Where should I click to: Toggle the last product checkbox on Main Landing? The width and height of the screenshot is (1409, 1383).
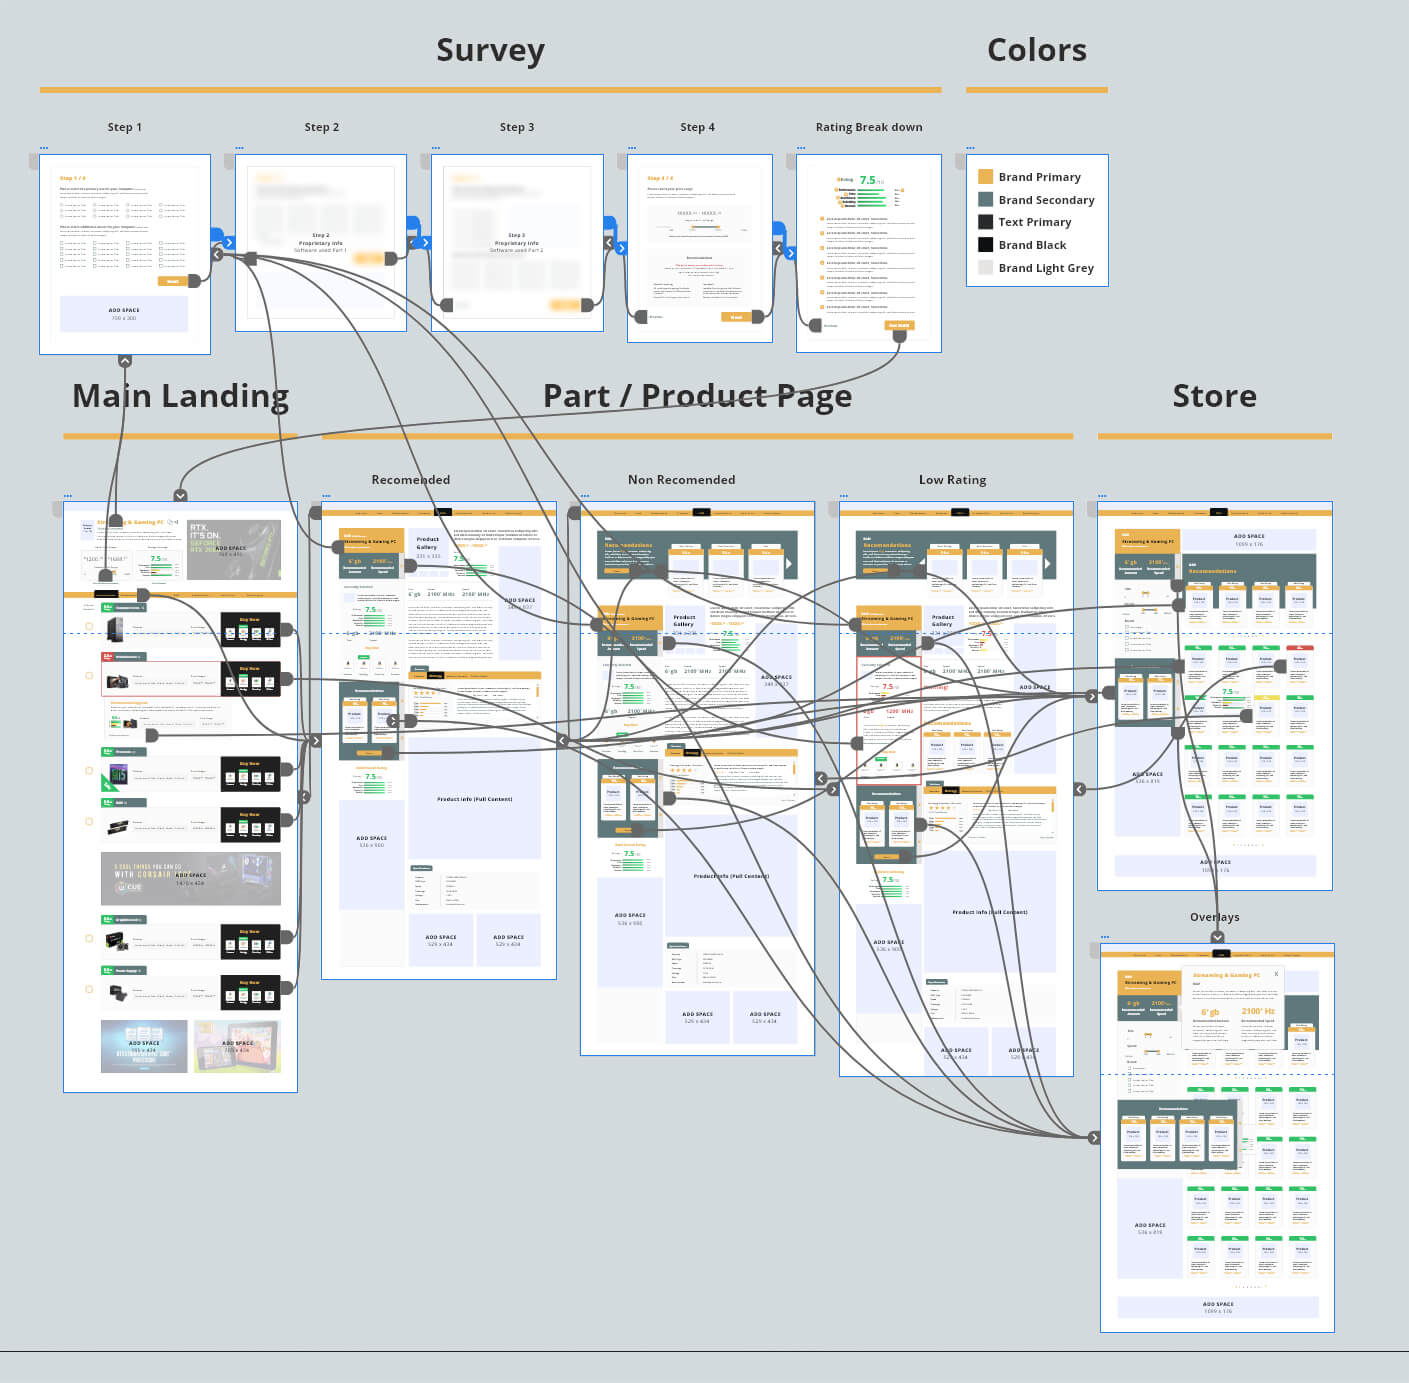[89, 990]
